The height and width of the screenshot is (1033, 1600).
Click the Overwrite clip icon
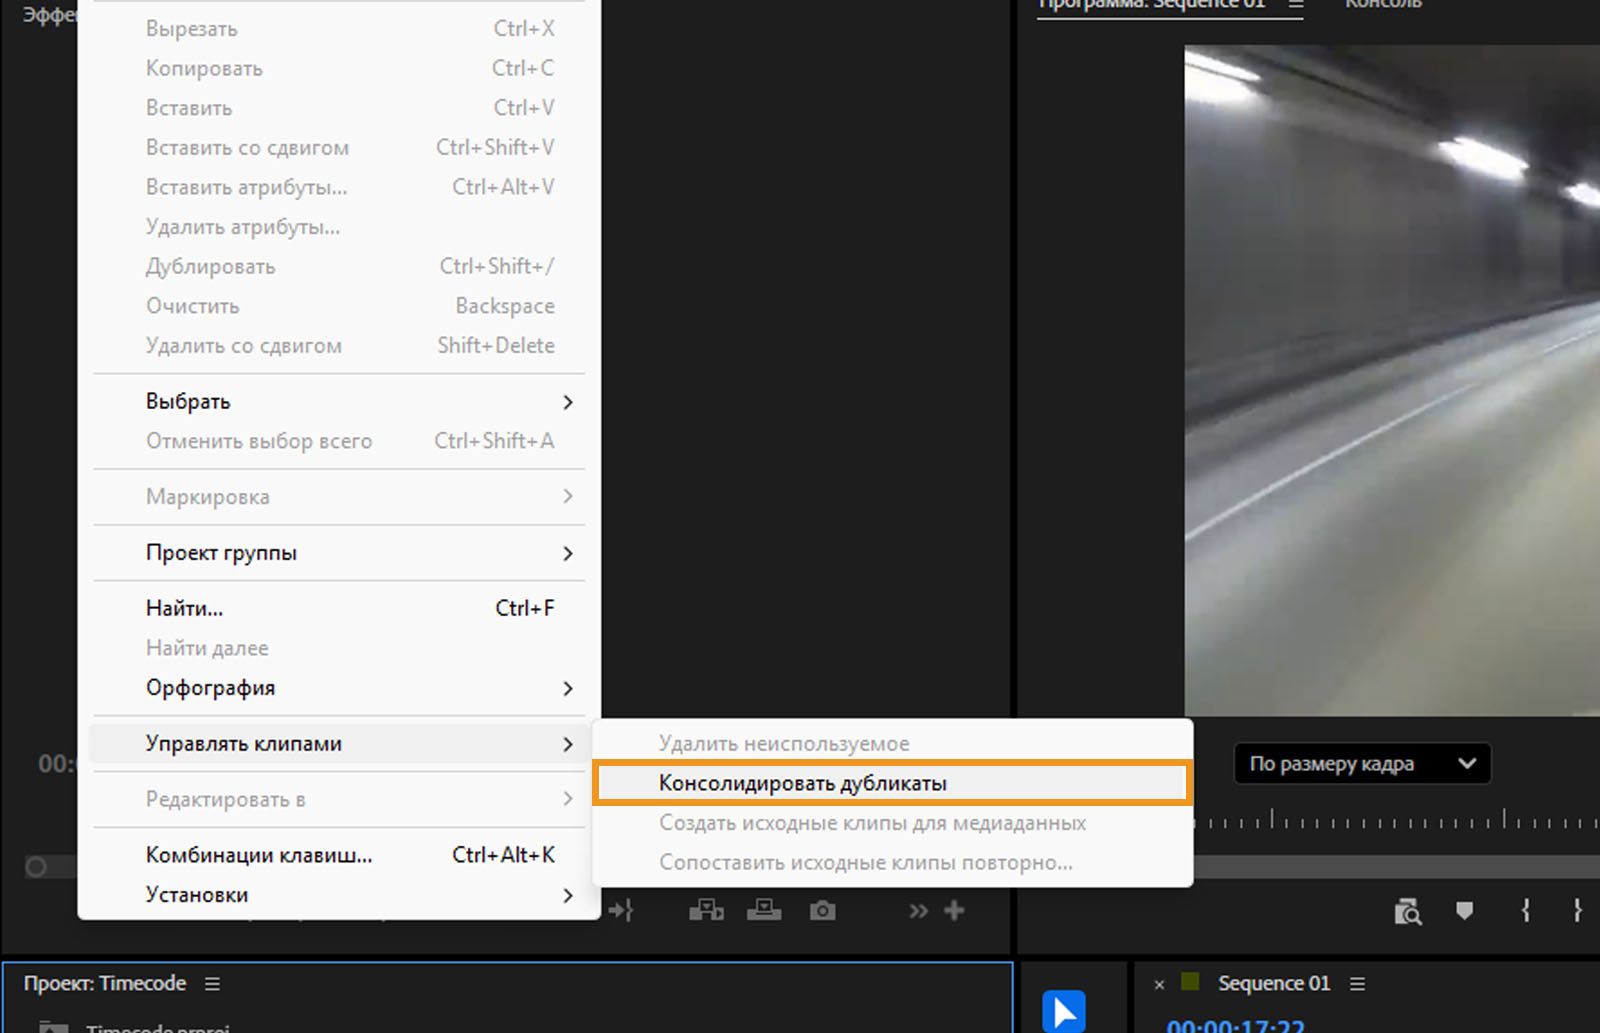click(764, 910)
